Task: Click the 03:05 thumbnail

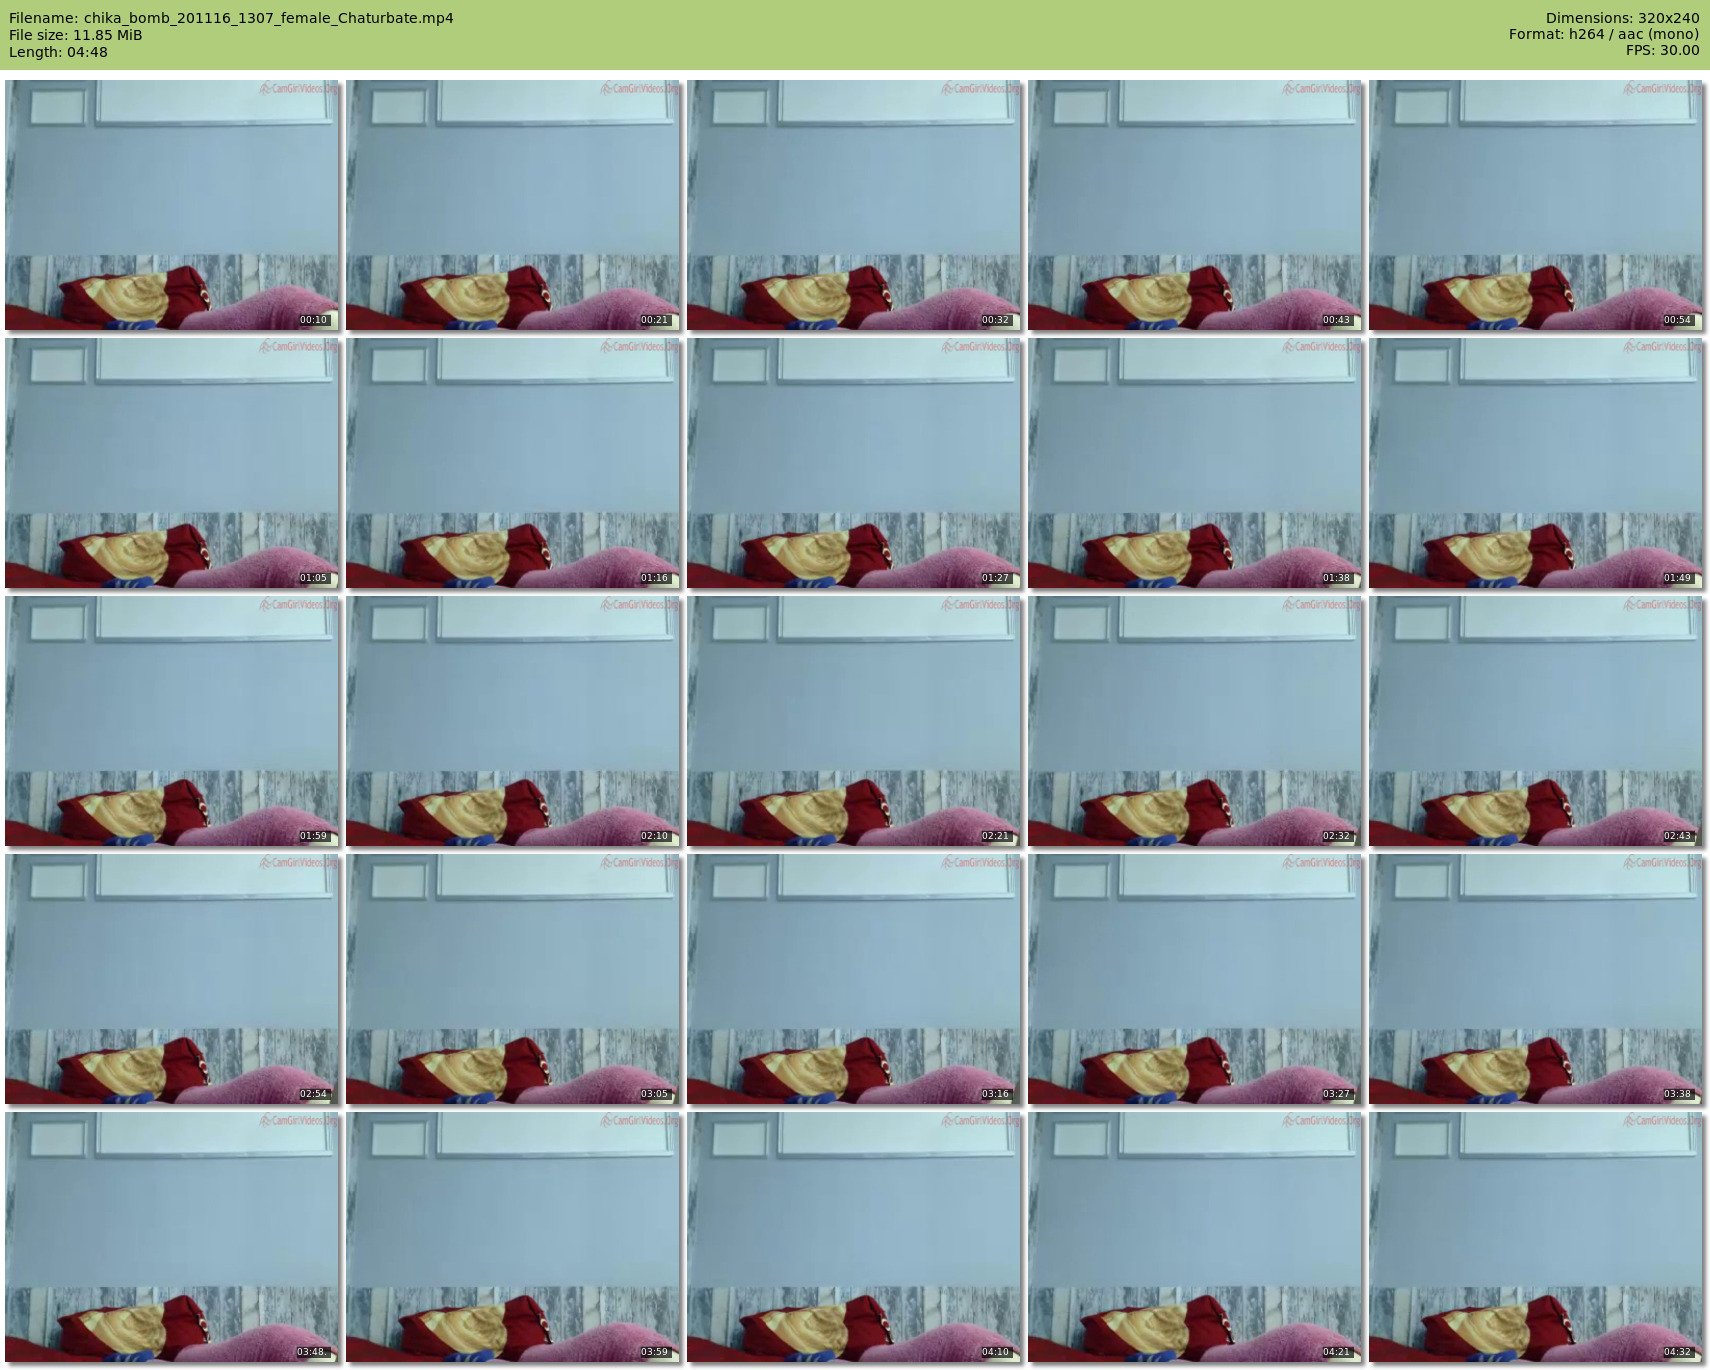Action: [513, 979]
